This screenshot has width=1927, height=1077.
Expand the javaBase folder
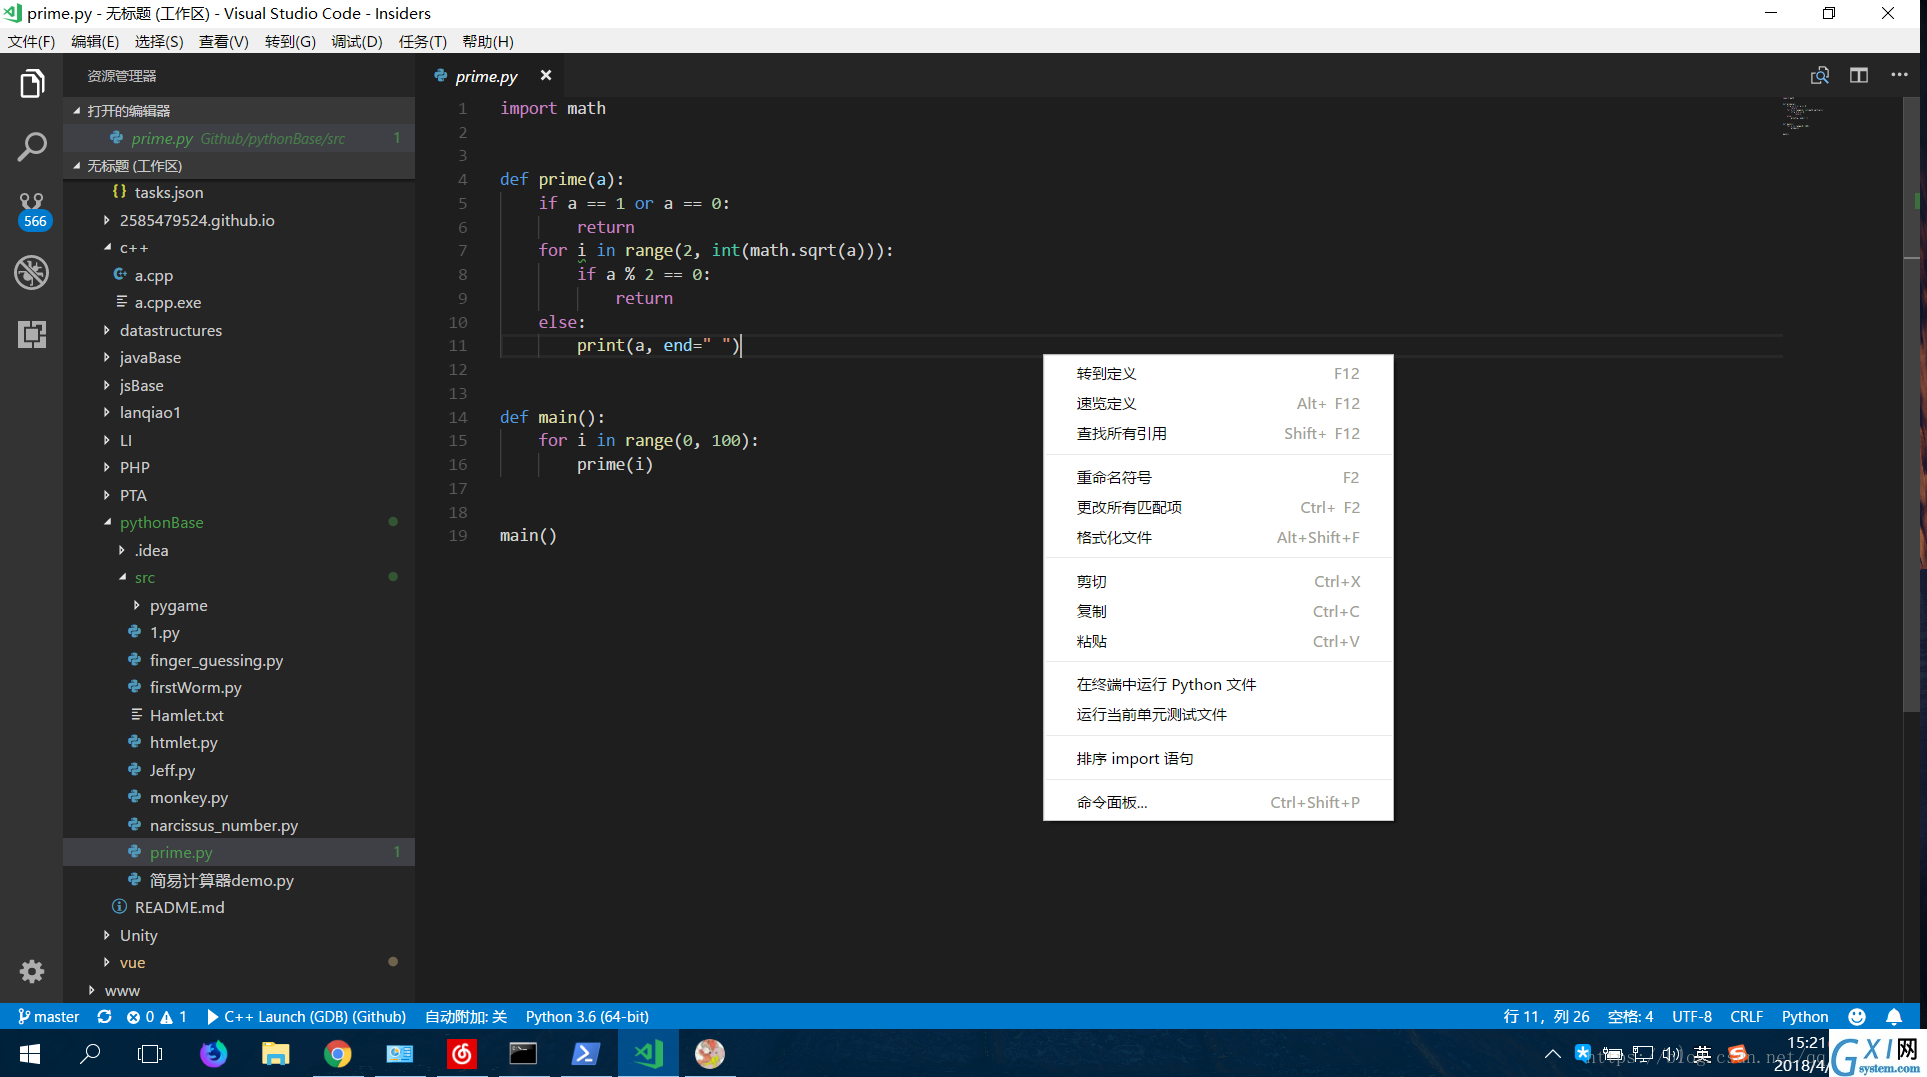tap(239, 357)
